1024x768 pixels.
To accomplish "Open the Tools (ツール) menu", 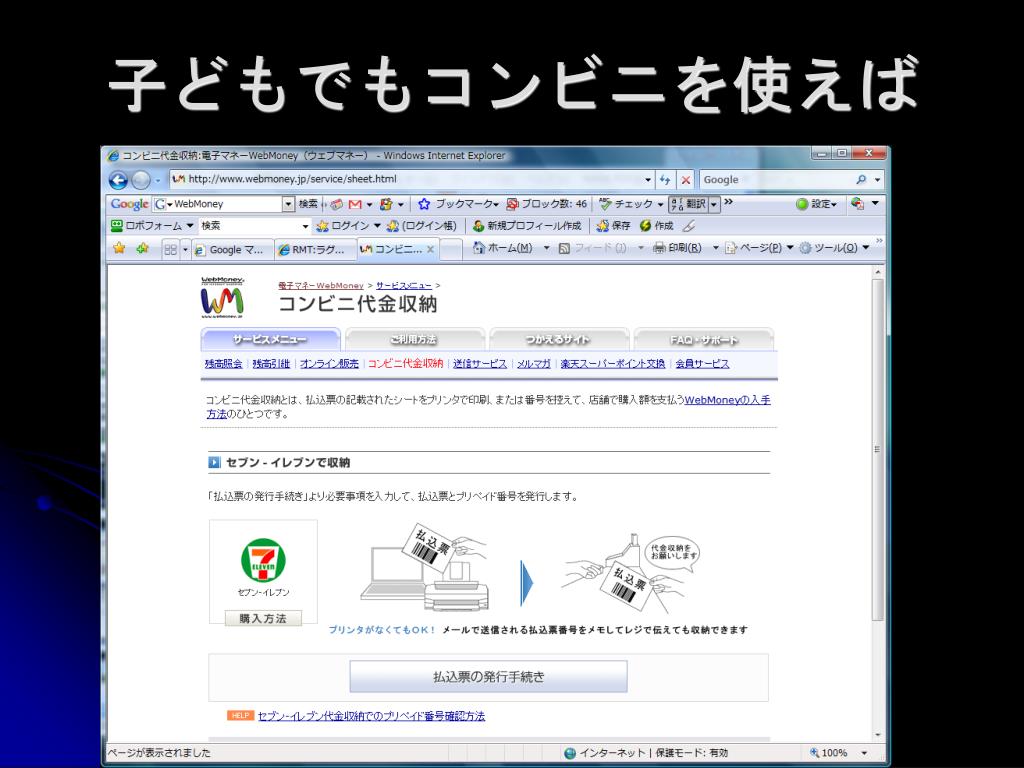I will (x=834, y=248).
